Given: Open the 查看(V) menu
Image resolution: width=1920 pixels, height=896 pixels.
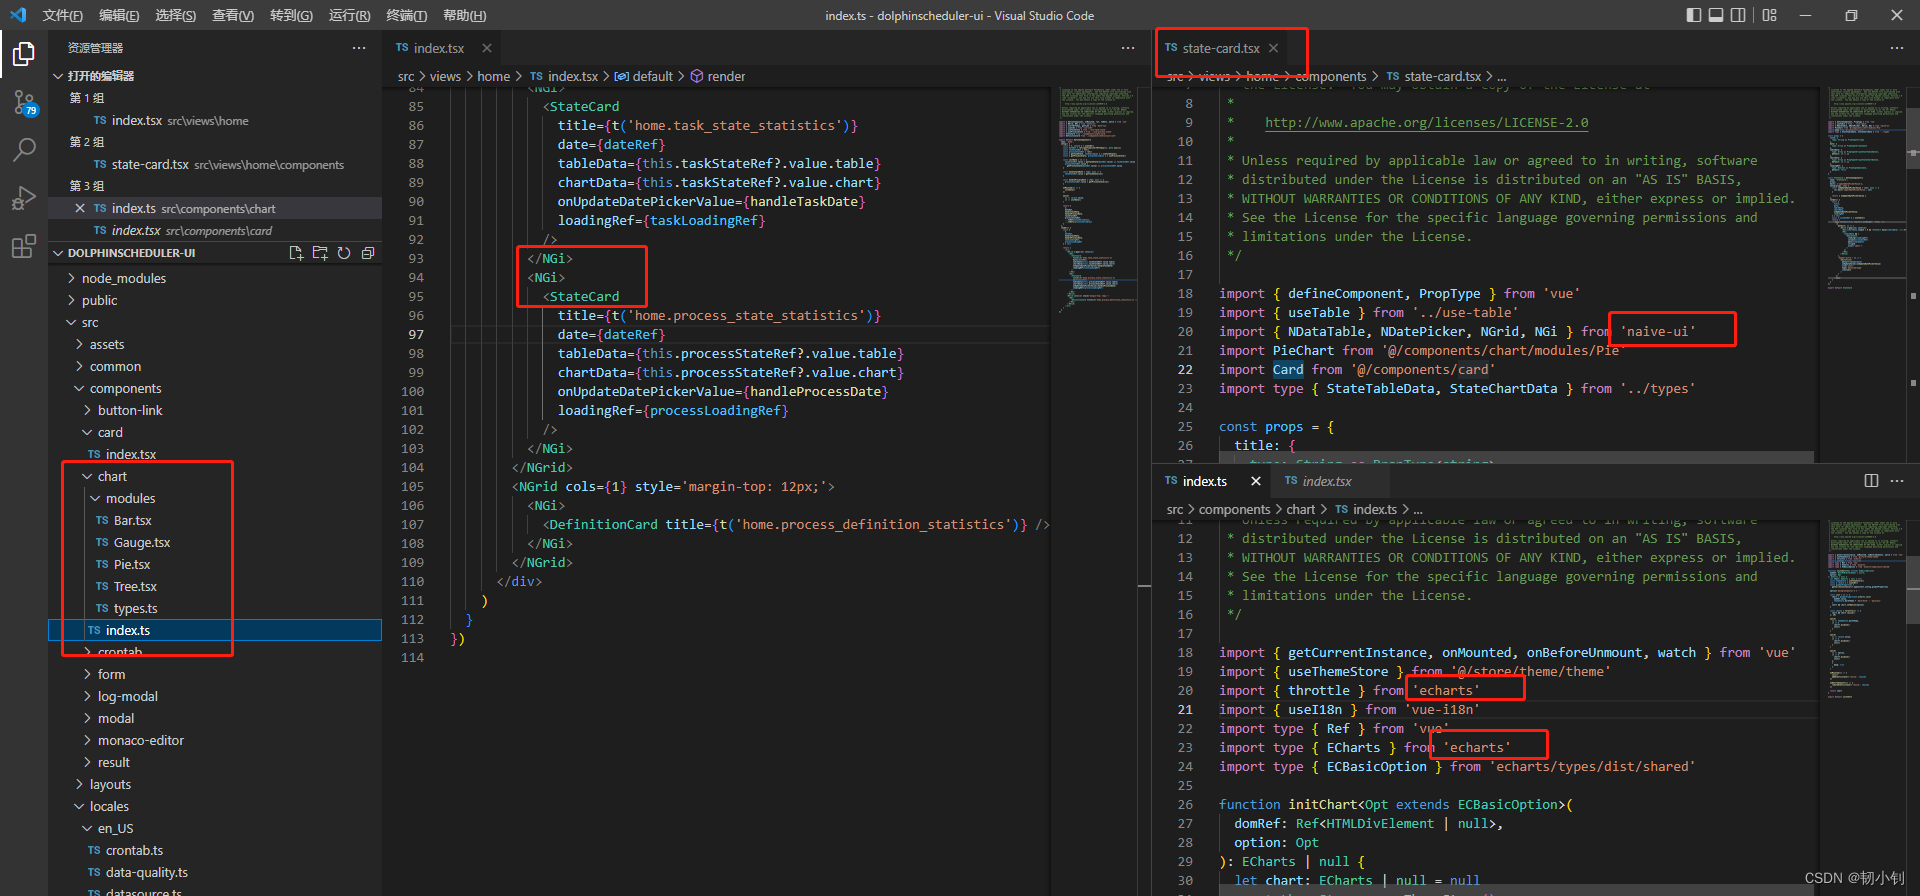Looking at the screenshot, I should tap(233, 15).
